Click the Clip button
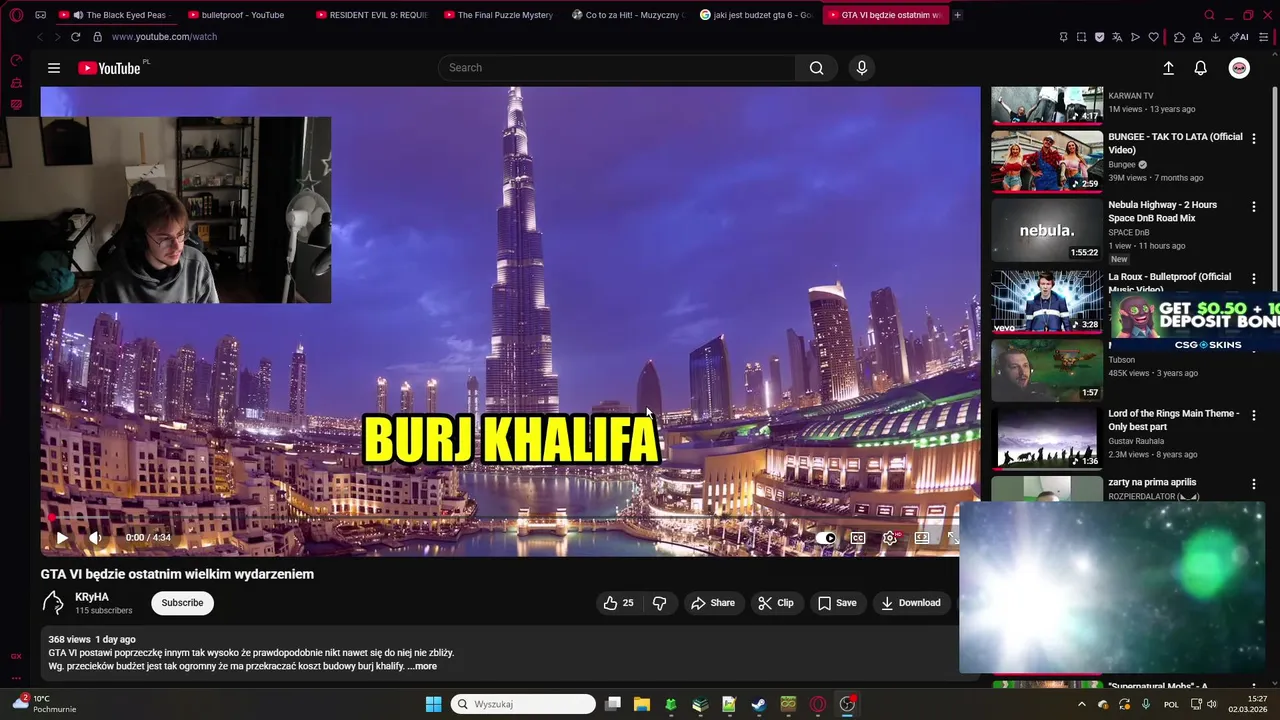Screen dimensions: 1280x720 [x=776, y=603]
